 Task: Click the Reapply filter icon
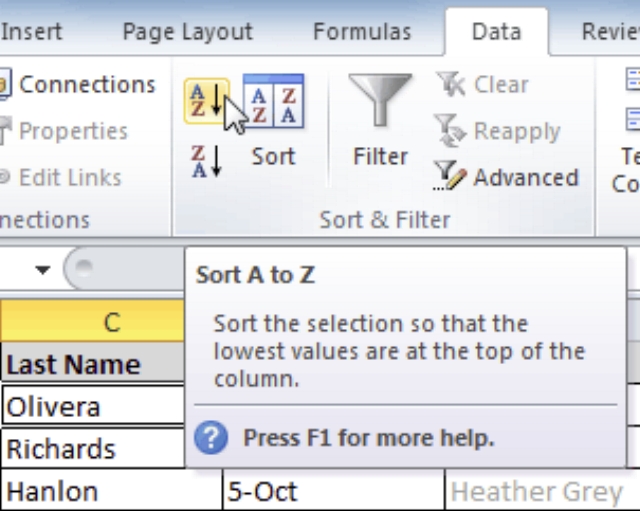(451, 131)
